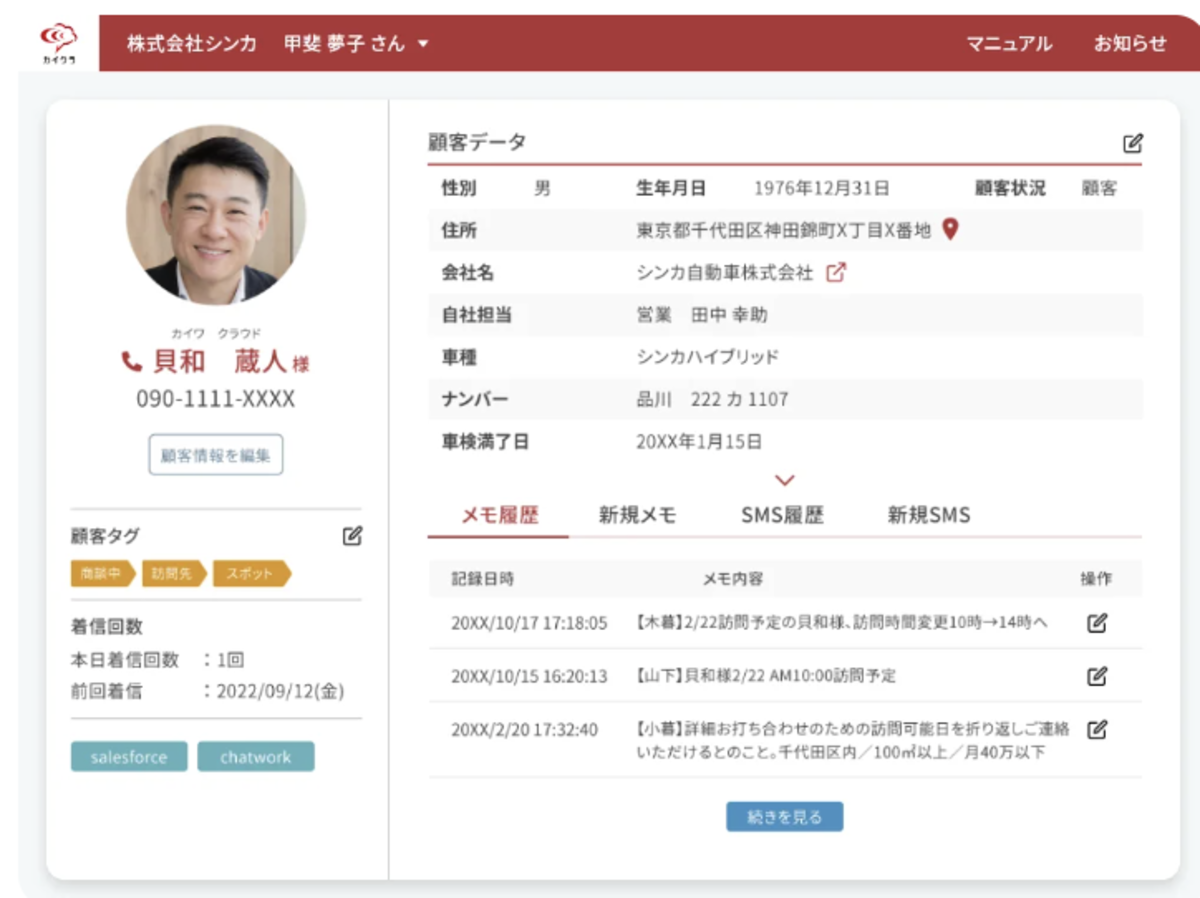Click the phone icon beside the customer name

click(x=132, y=361)
